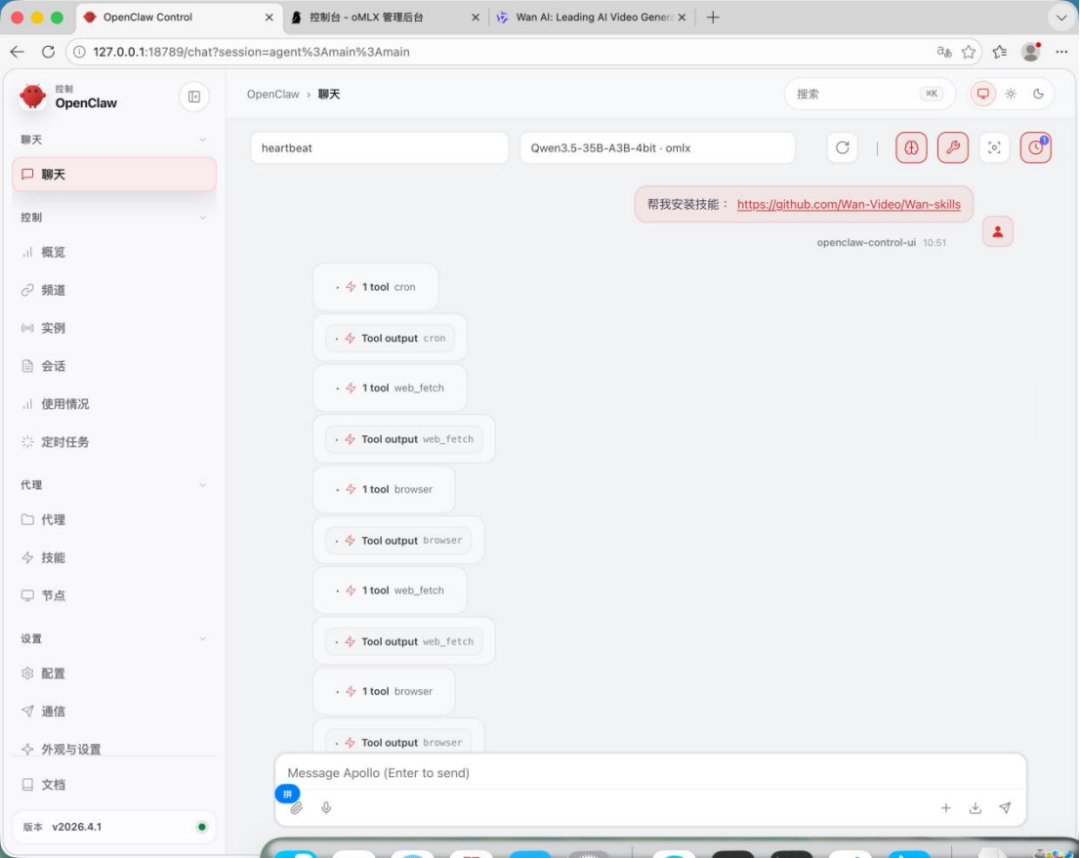Click the wrench tools icon in chat toolbar
Screen dimensions: 1080x858
[x=952, y=148]
